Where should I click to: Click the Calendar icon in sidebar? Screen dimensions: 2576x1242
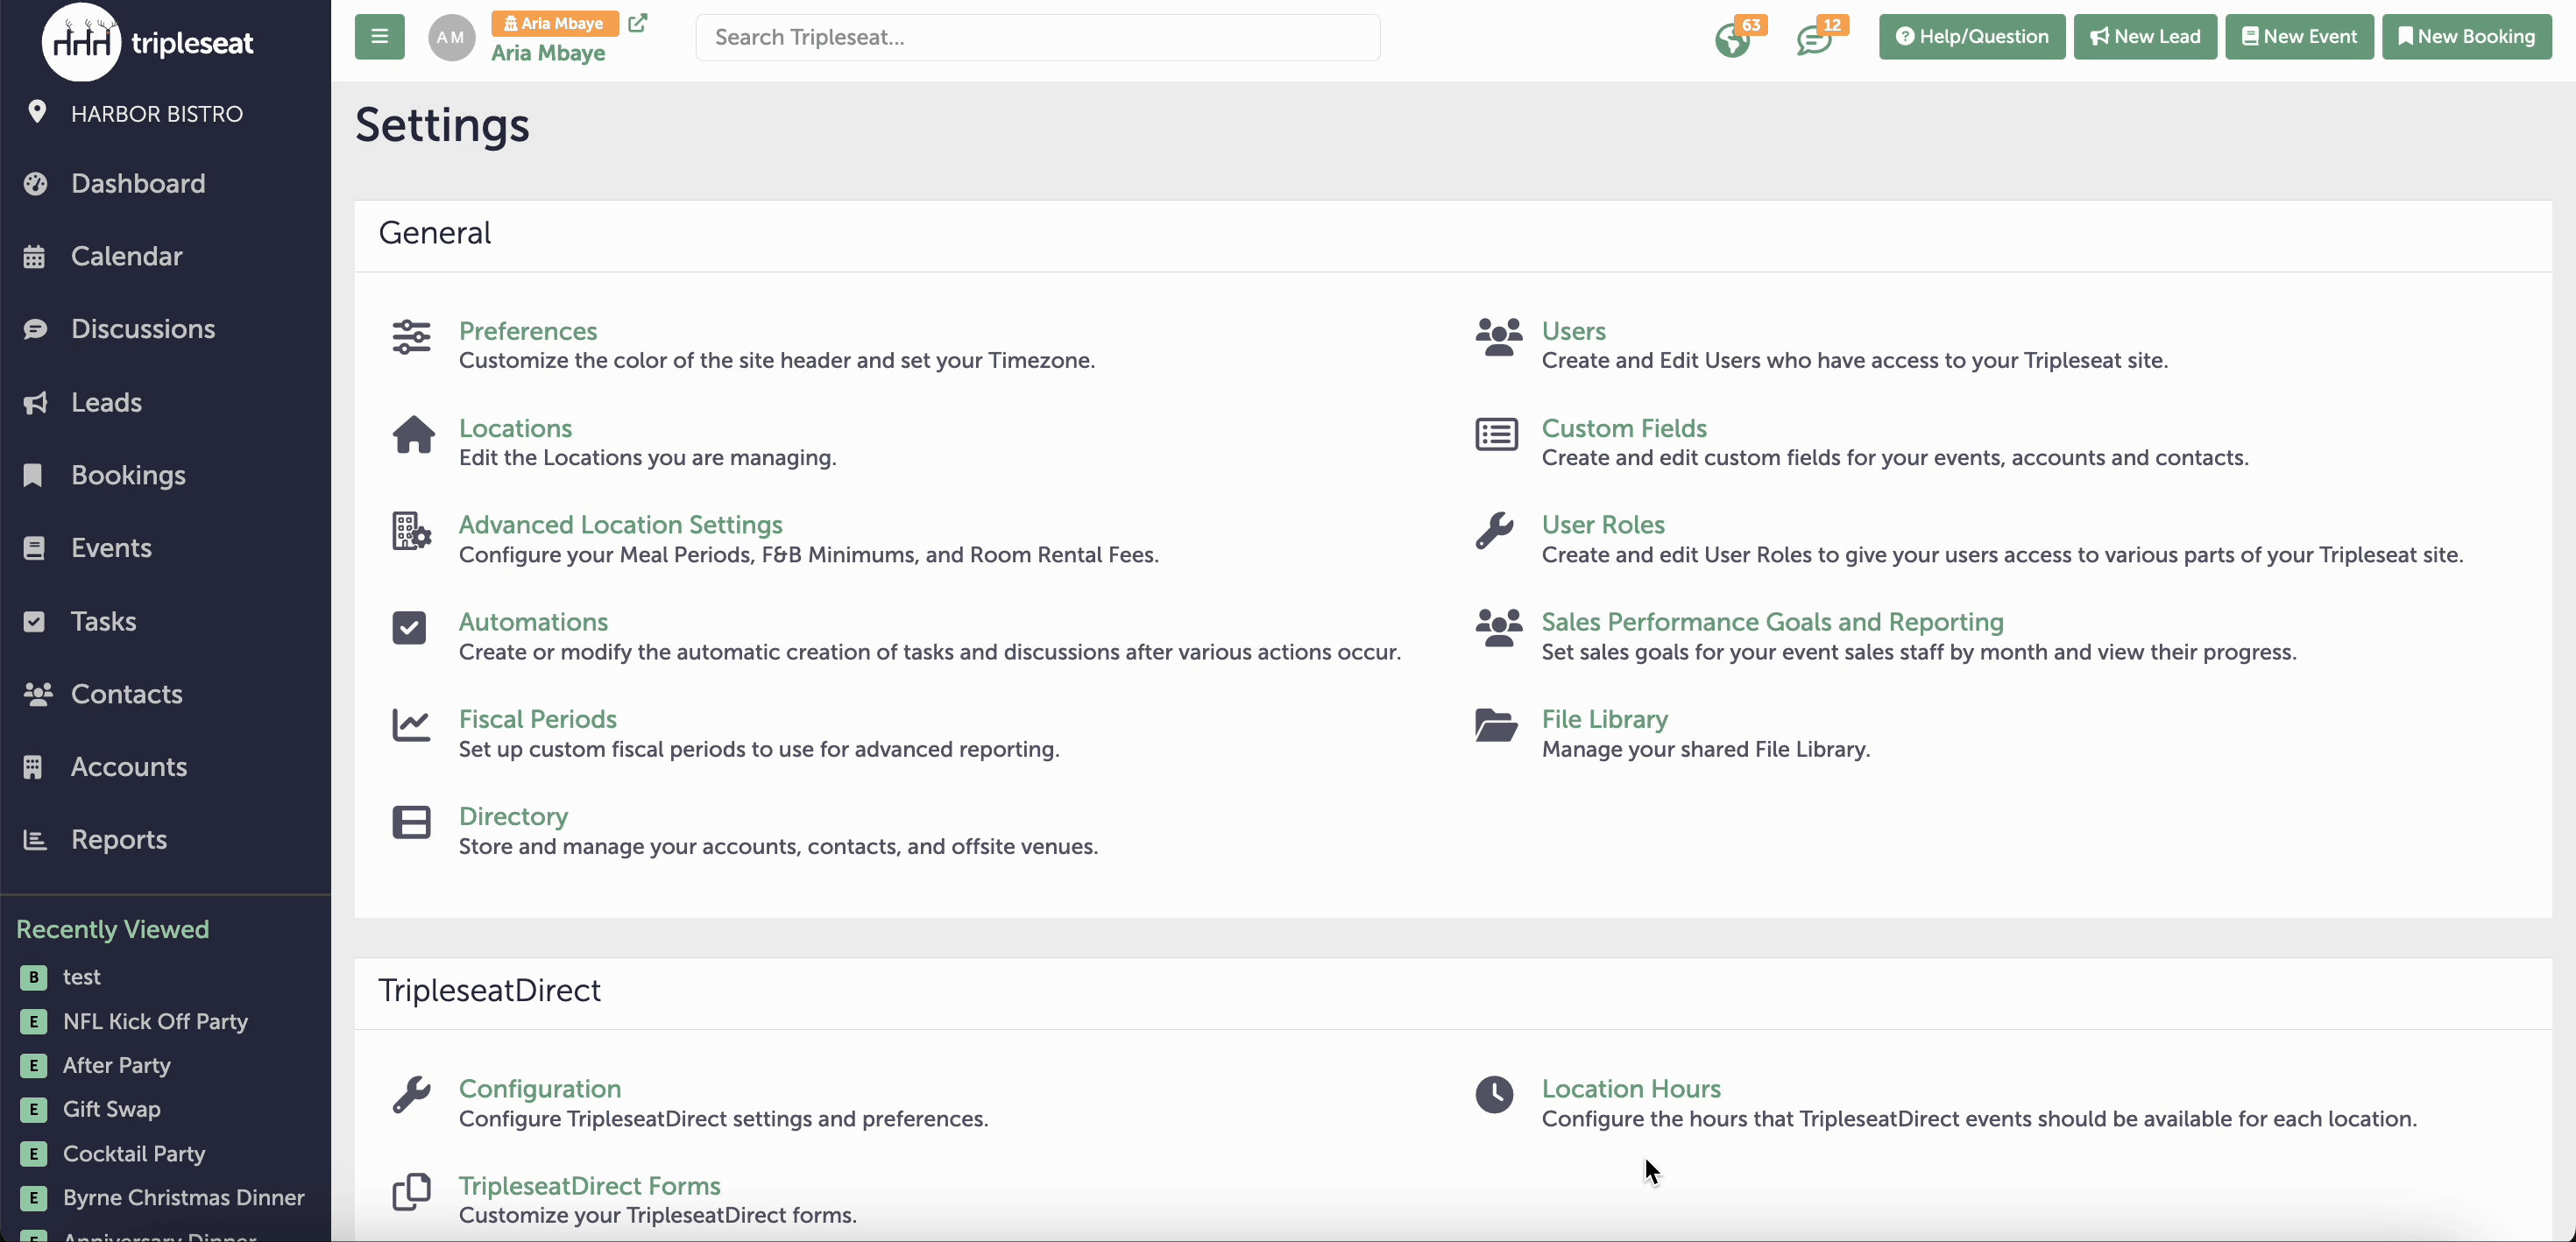tap(34, 257)
